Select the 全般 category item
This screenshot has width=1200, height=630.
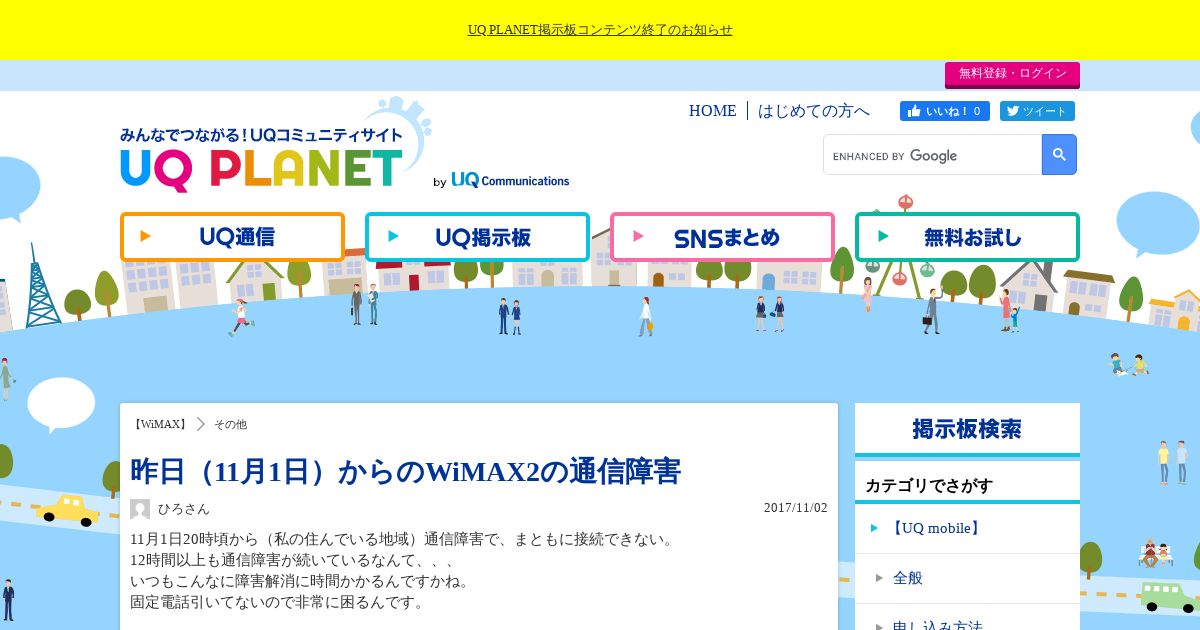pyautogui.click(x=967, y=578)
